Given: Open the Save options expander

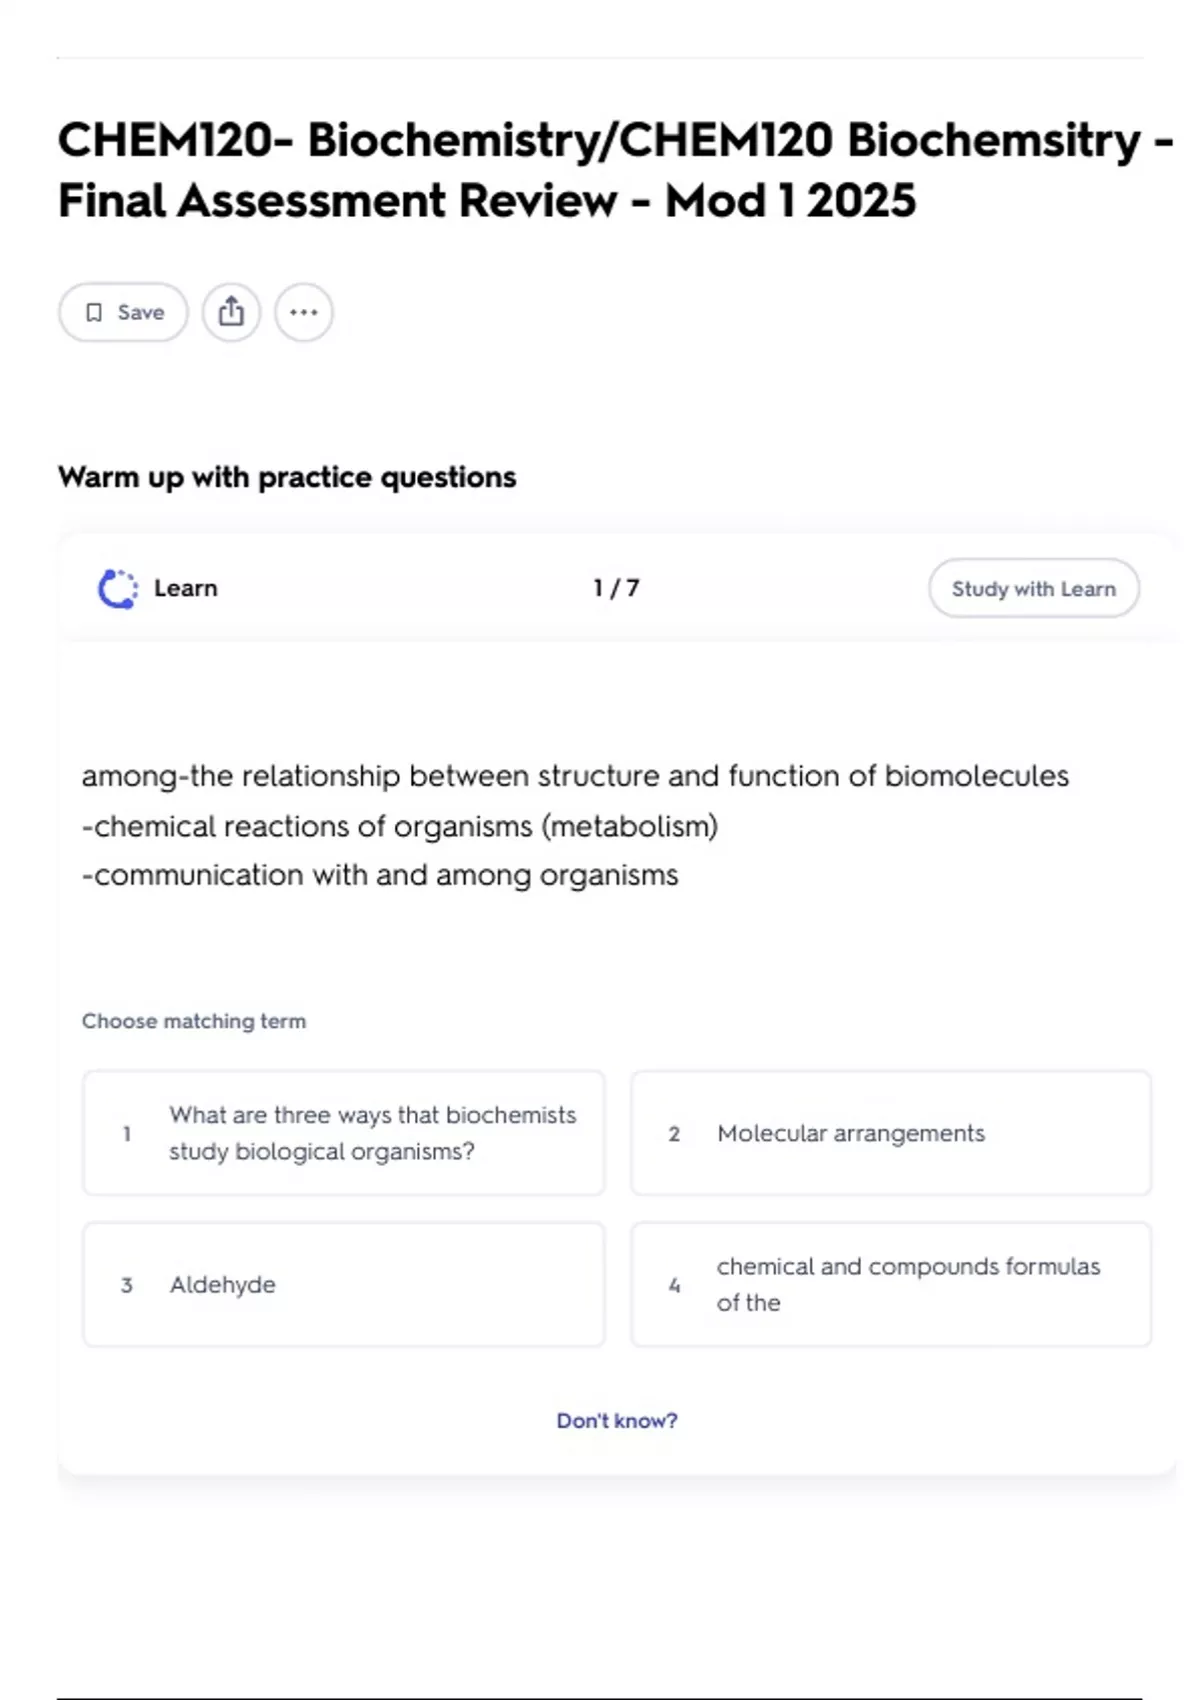Looking at the screenshot, I should pyautogui.click(x=122, y=312).
